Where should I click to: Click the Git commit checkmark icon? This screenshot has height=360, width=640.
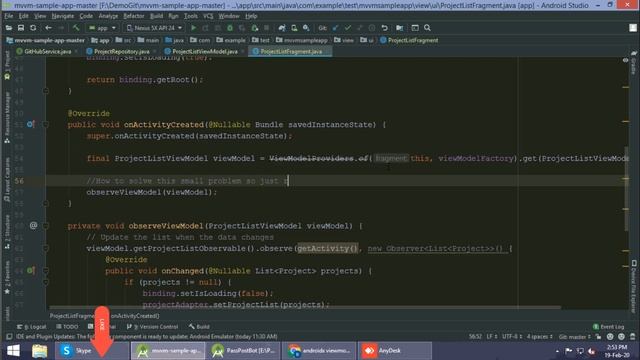348,28
